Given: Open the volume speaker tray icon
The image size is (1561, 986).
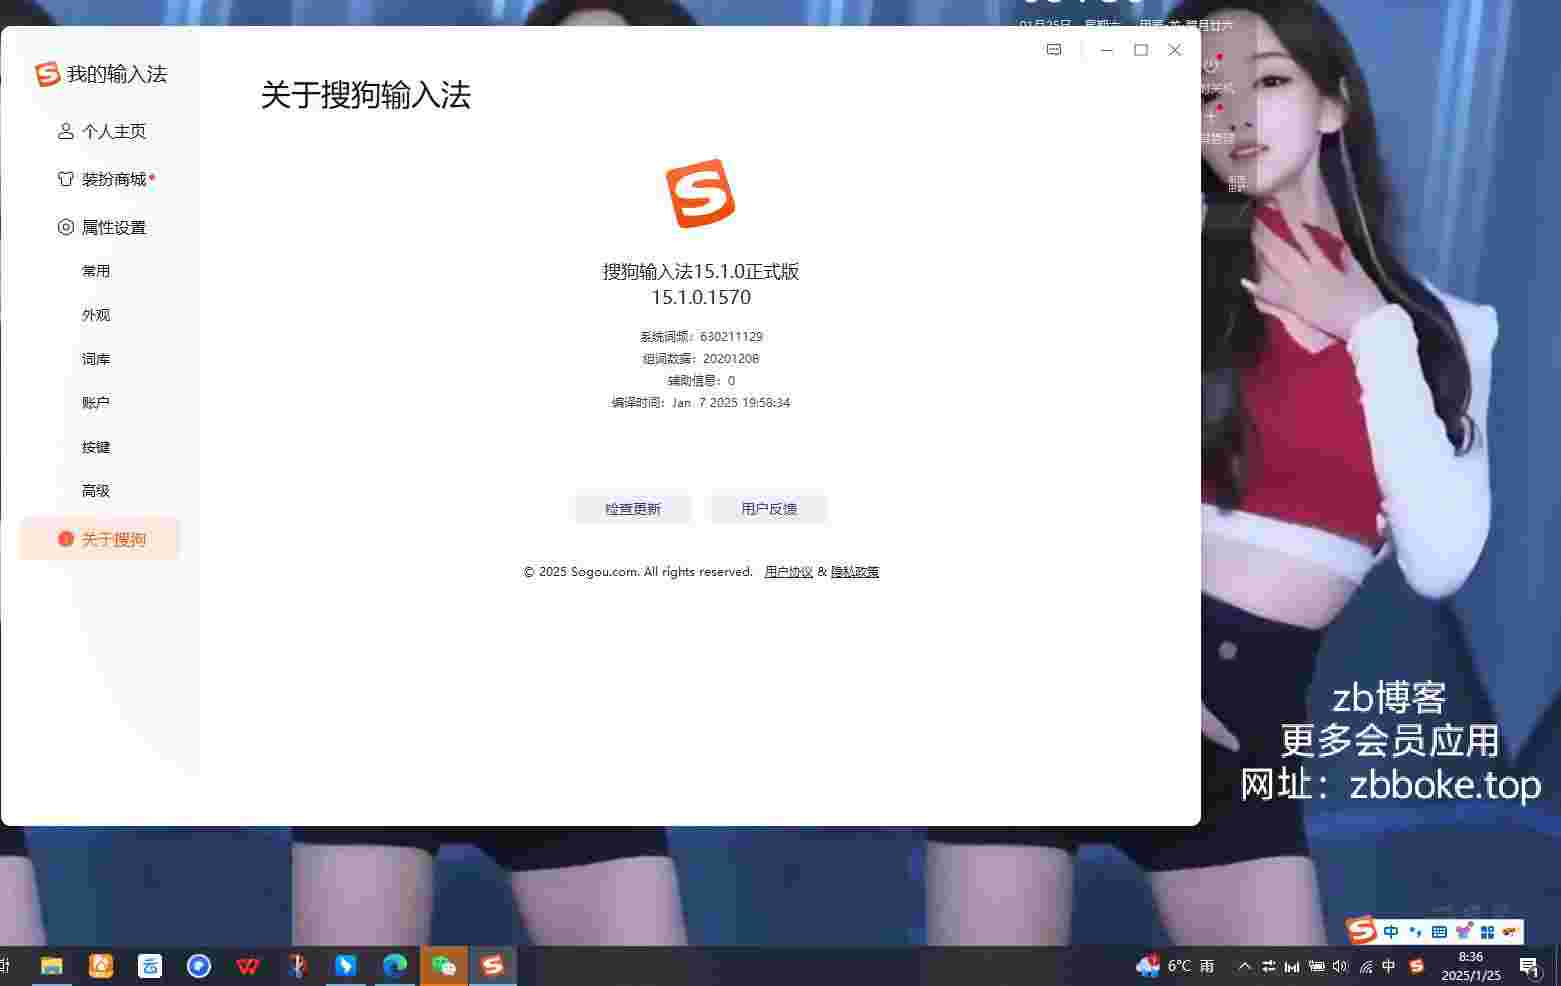Looking at the screenshot, I should click(1341, 966).
